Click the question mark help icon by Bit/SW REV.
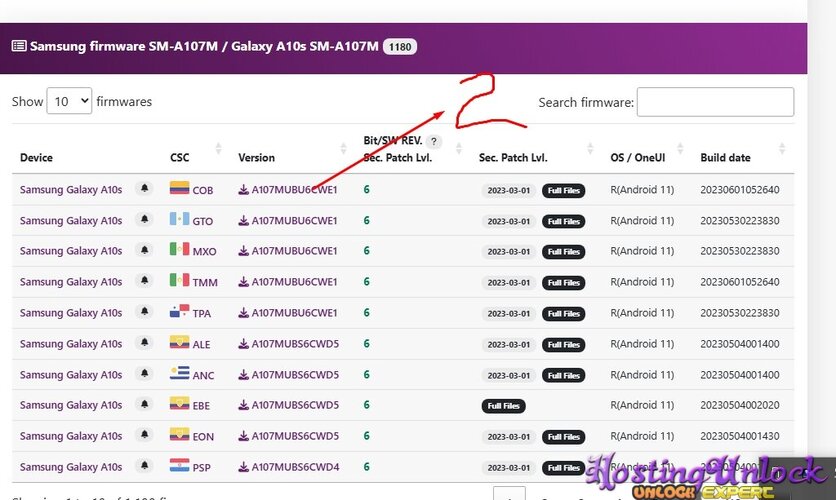The height and width of the screenshot is (500, 836). (434, 142)
